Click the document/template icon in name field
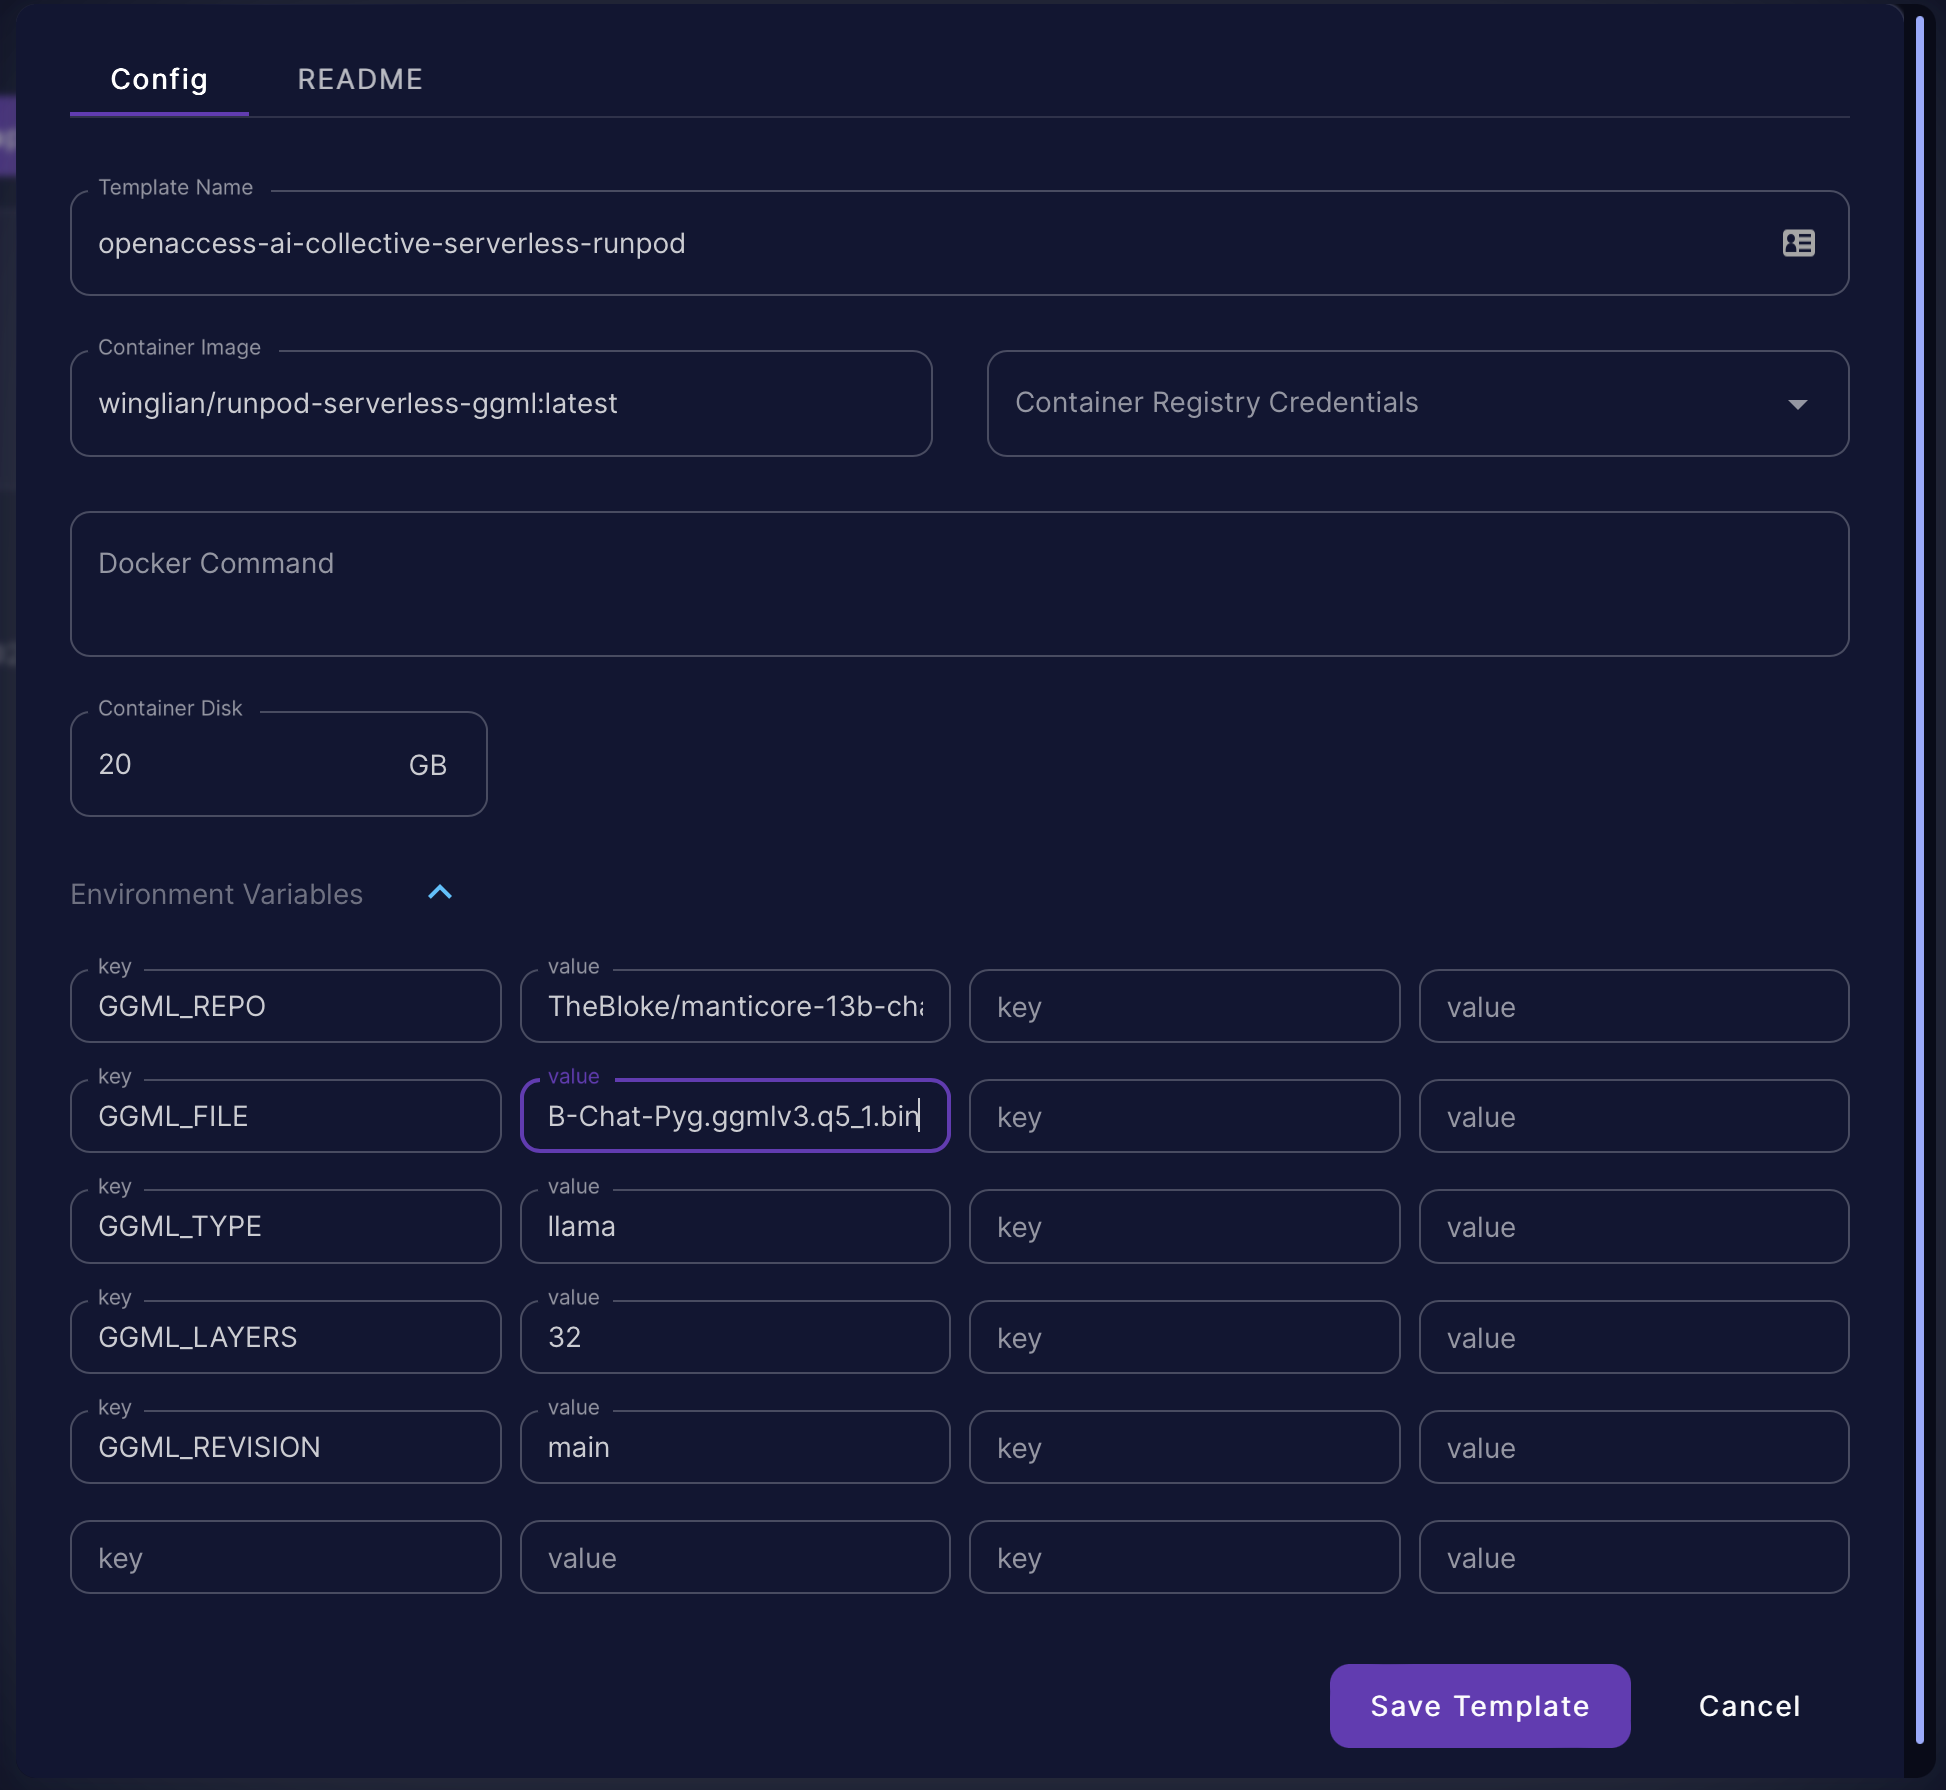Viewport: 1946px width, 1790px height. pos(1799,241)
